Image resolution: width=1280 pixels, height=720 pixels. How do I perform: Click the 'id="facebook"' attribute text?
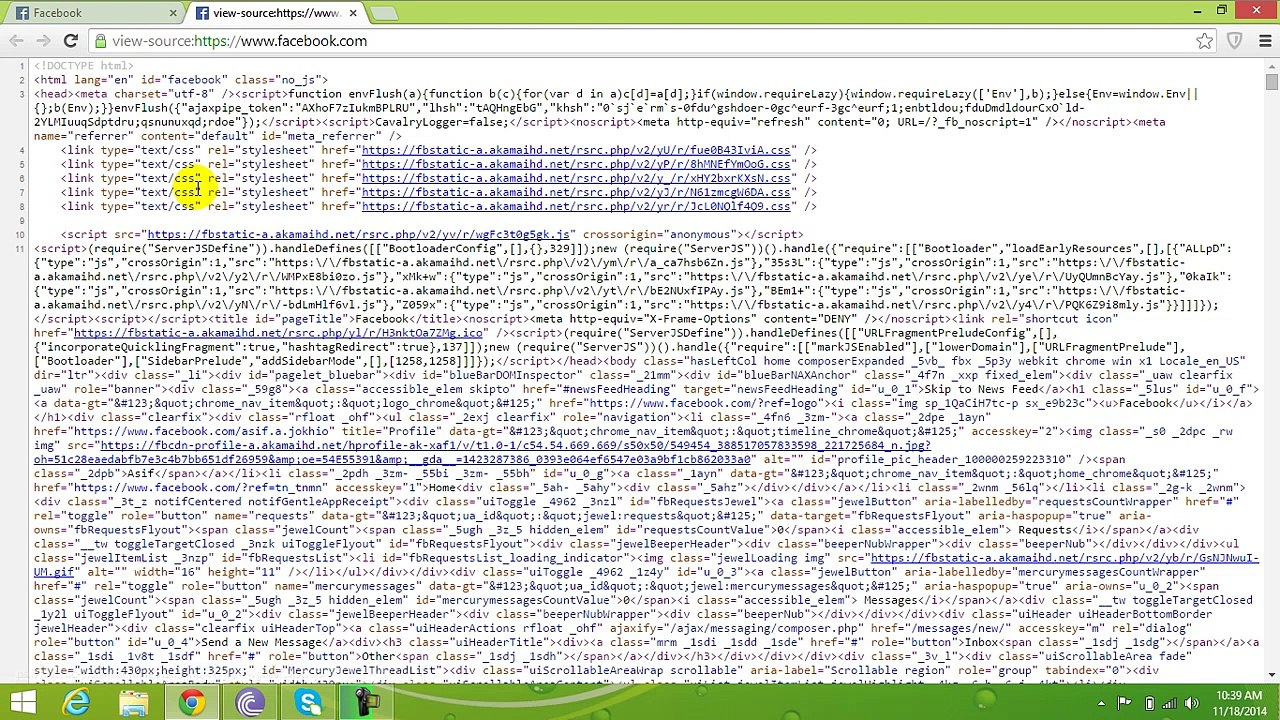coord(183,79)
